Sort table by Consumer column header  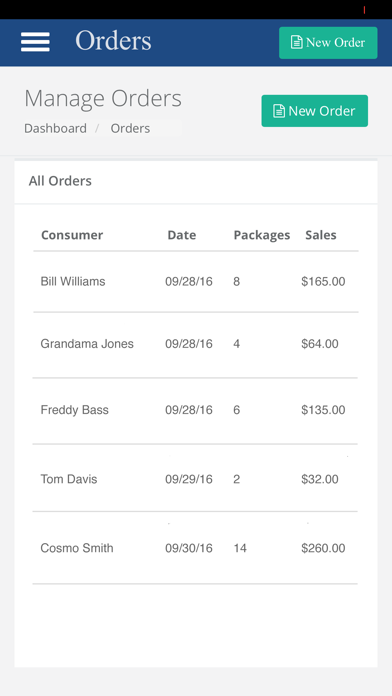coord(72,235)
